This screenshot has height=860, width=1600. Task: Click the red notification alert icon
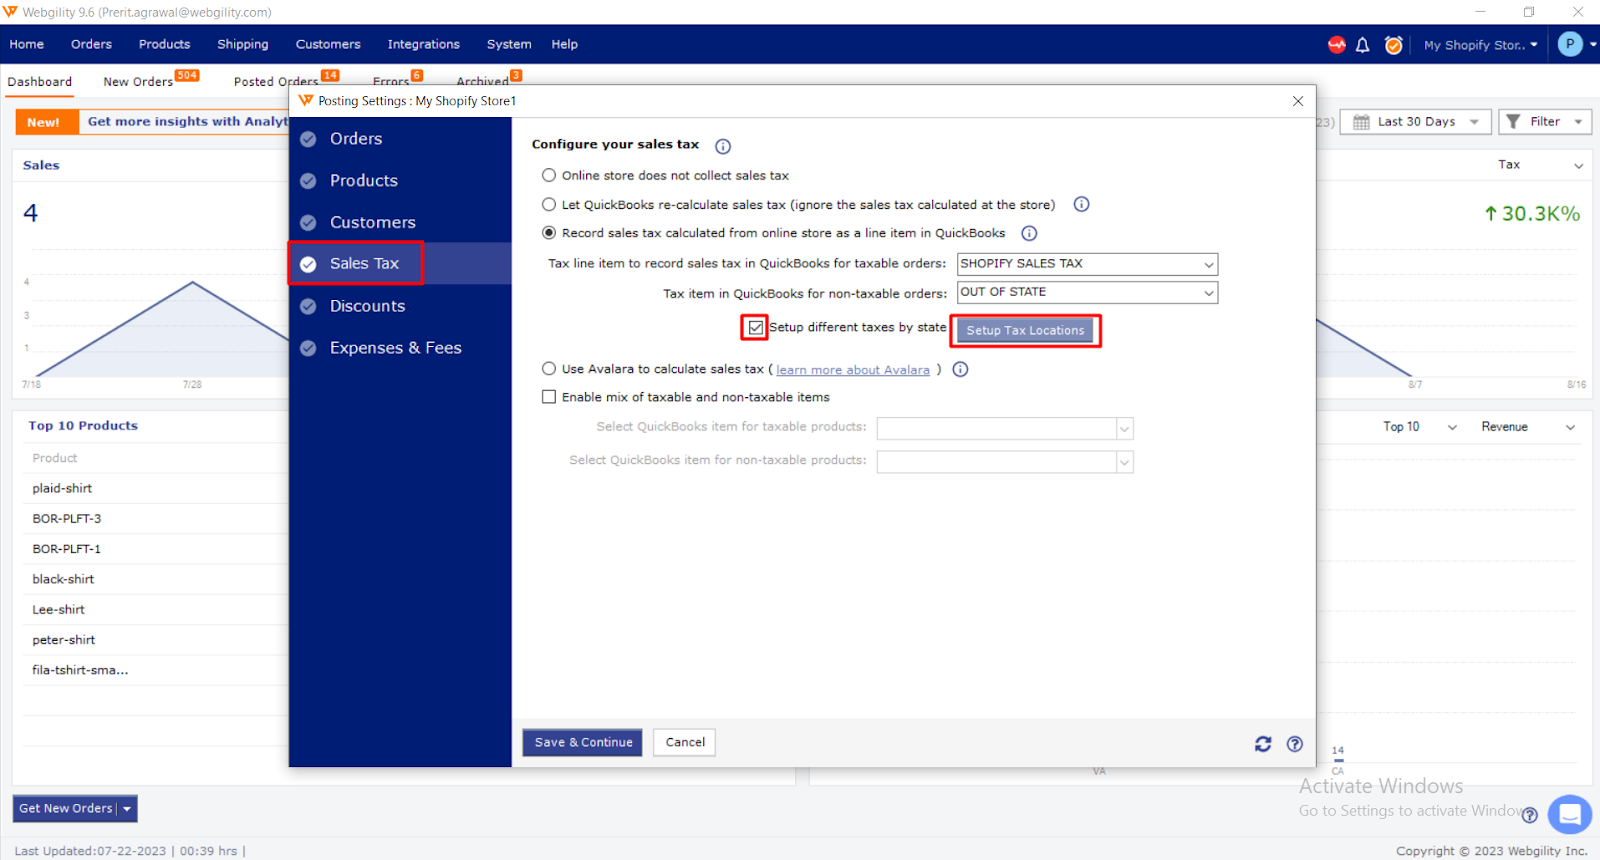coord(1336,44)
